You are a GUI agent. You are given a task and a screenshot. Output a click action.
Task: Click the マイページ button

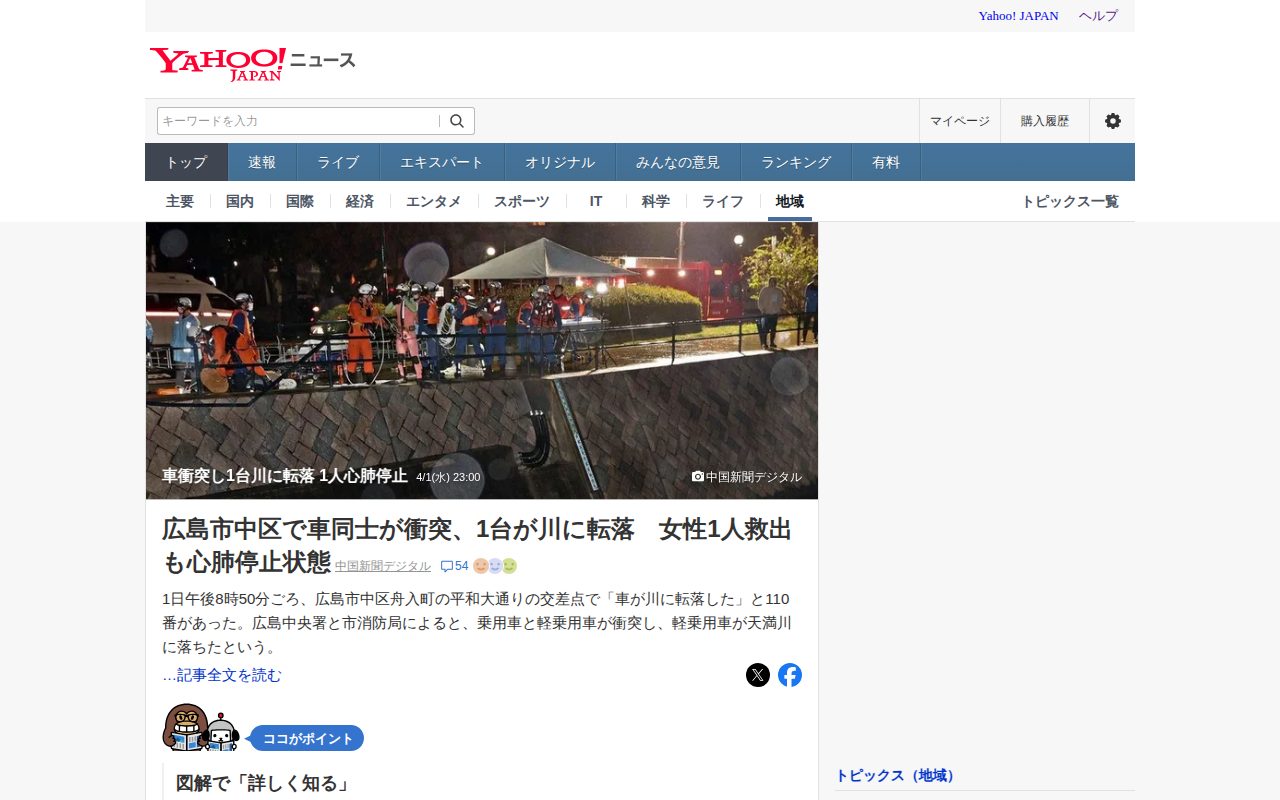coord(960,121)
